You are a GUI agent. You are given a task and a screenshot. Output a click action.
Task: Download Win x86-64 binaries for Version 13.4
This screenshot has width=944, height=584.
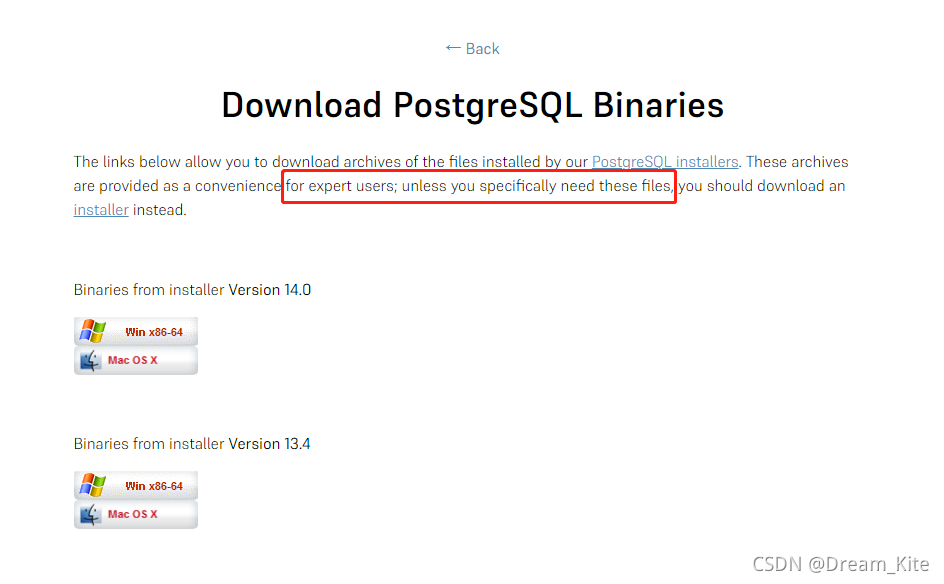click(x=136, y=485)
